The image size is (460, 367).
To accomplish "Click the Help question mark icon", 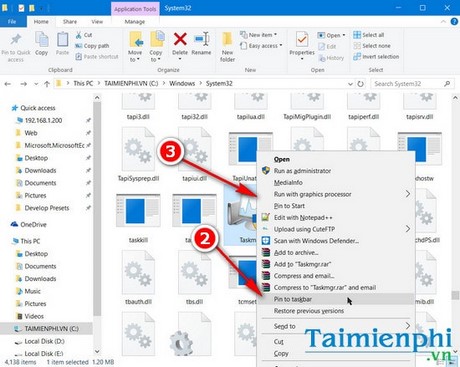I will point(454,22).
